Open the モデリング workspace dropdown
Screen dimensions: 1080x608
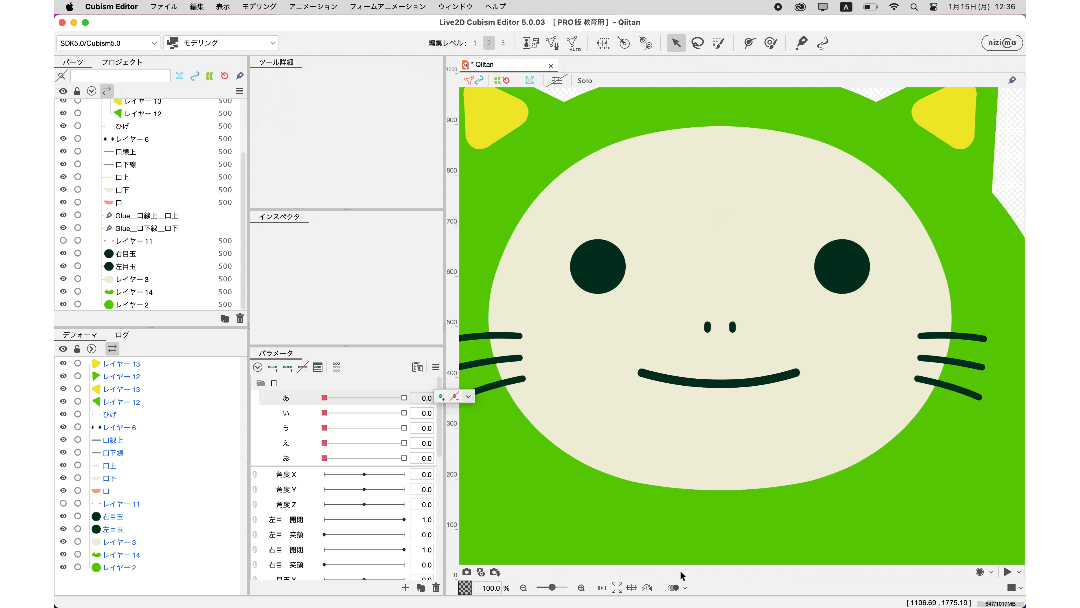(221, 43)
